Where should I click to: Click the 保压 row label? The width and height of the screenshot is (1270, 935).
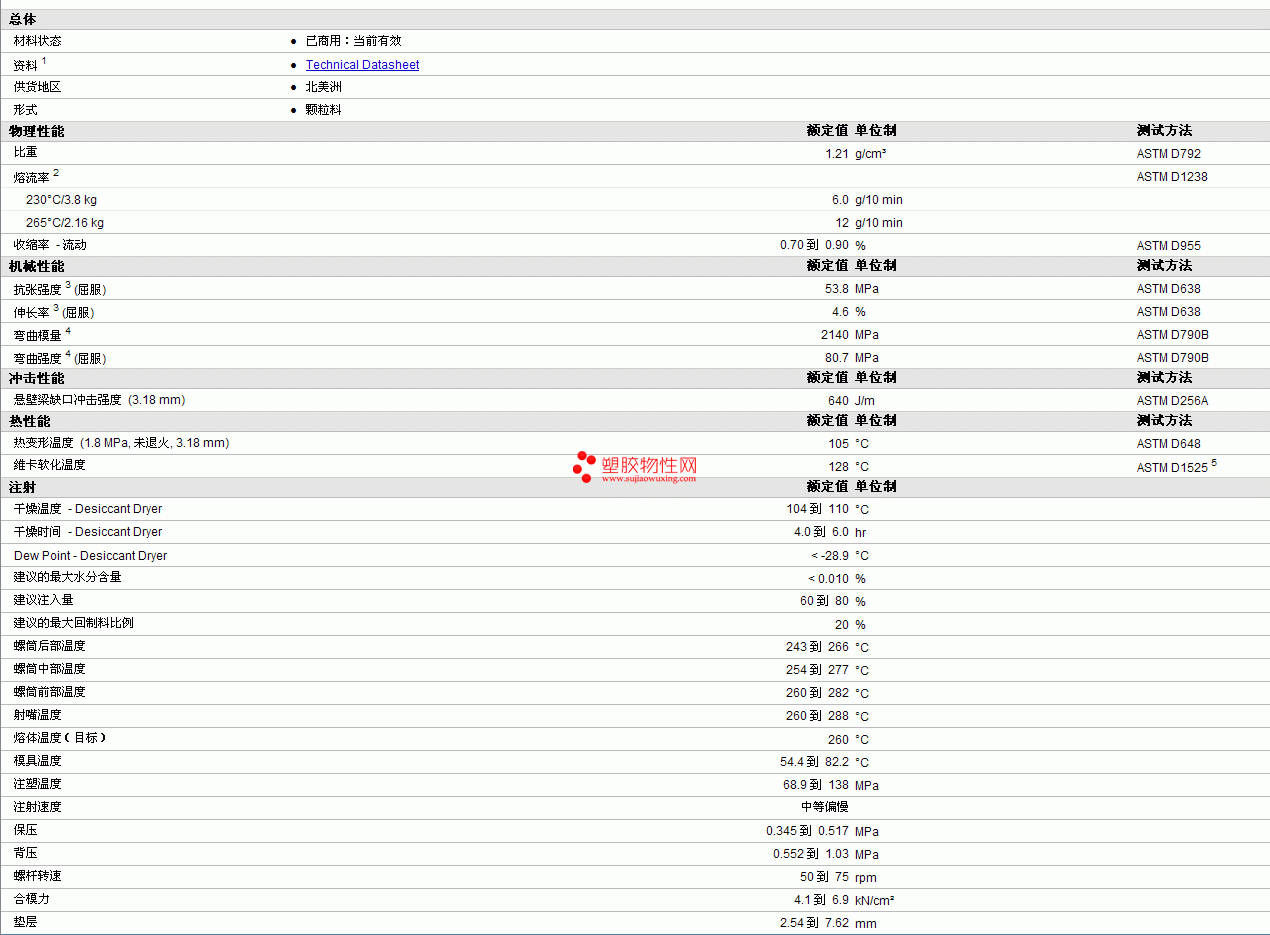coord(25,830)
